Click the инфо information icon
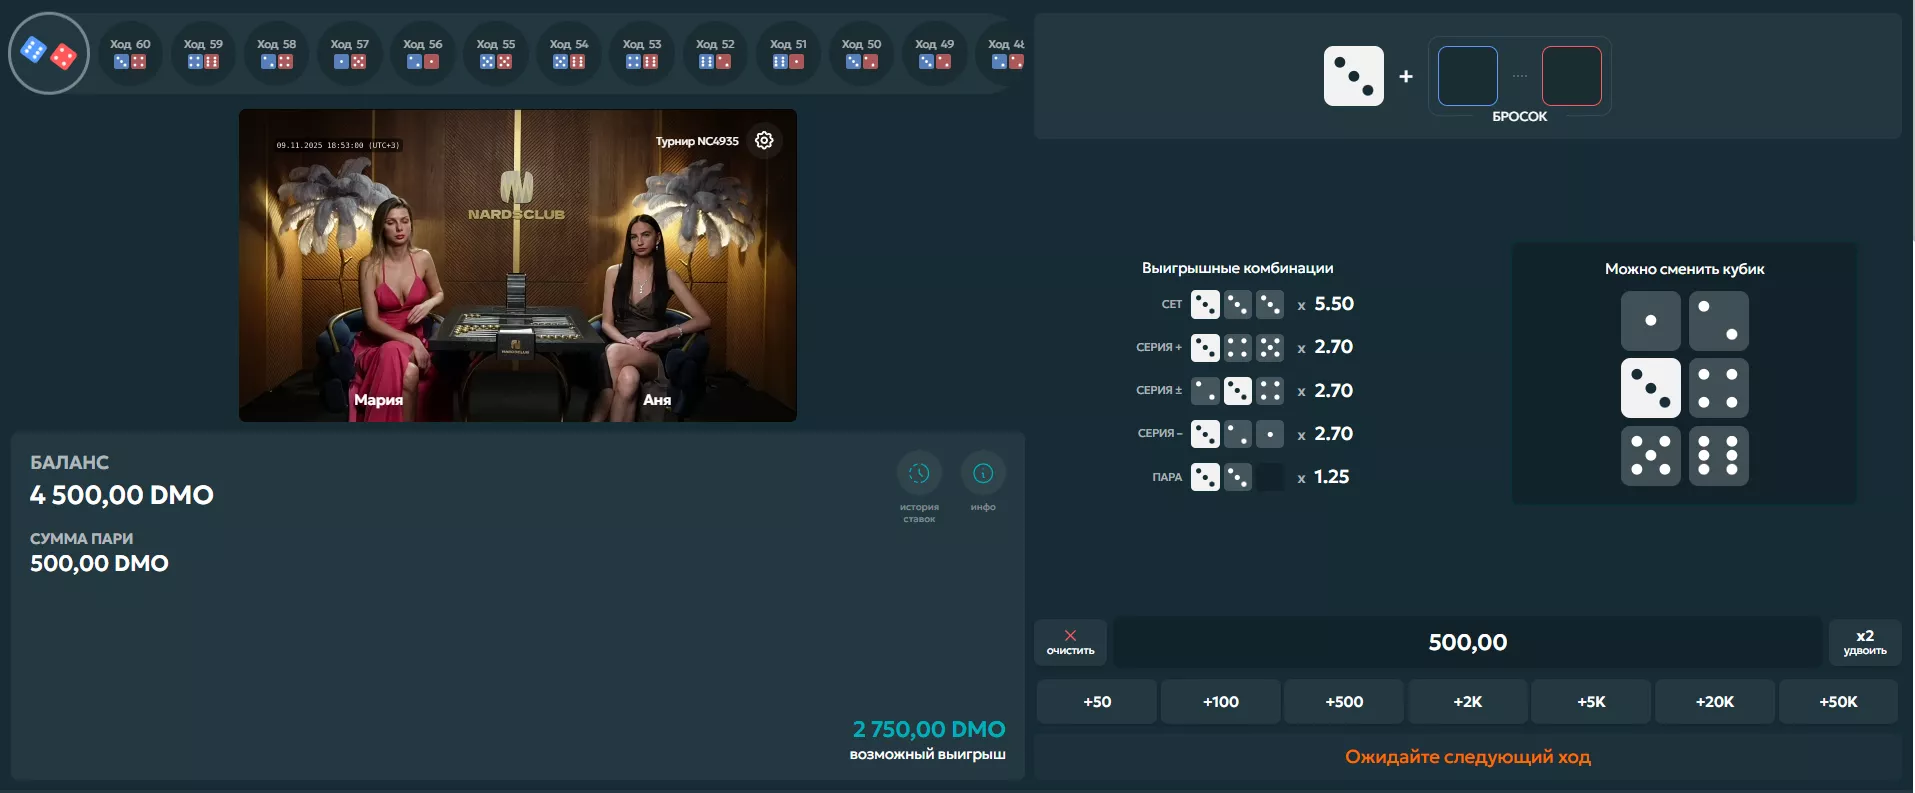The image size is (1915, 793). (x=983, y=474)
